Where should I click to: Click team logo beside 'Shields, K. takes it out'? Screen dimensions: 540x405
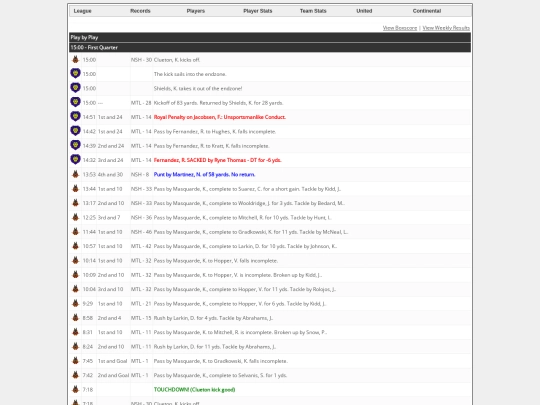[x=75, y=88]
